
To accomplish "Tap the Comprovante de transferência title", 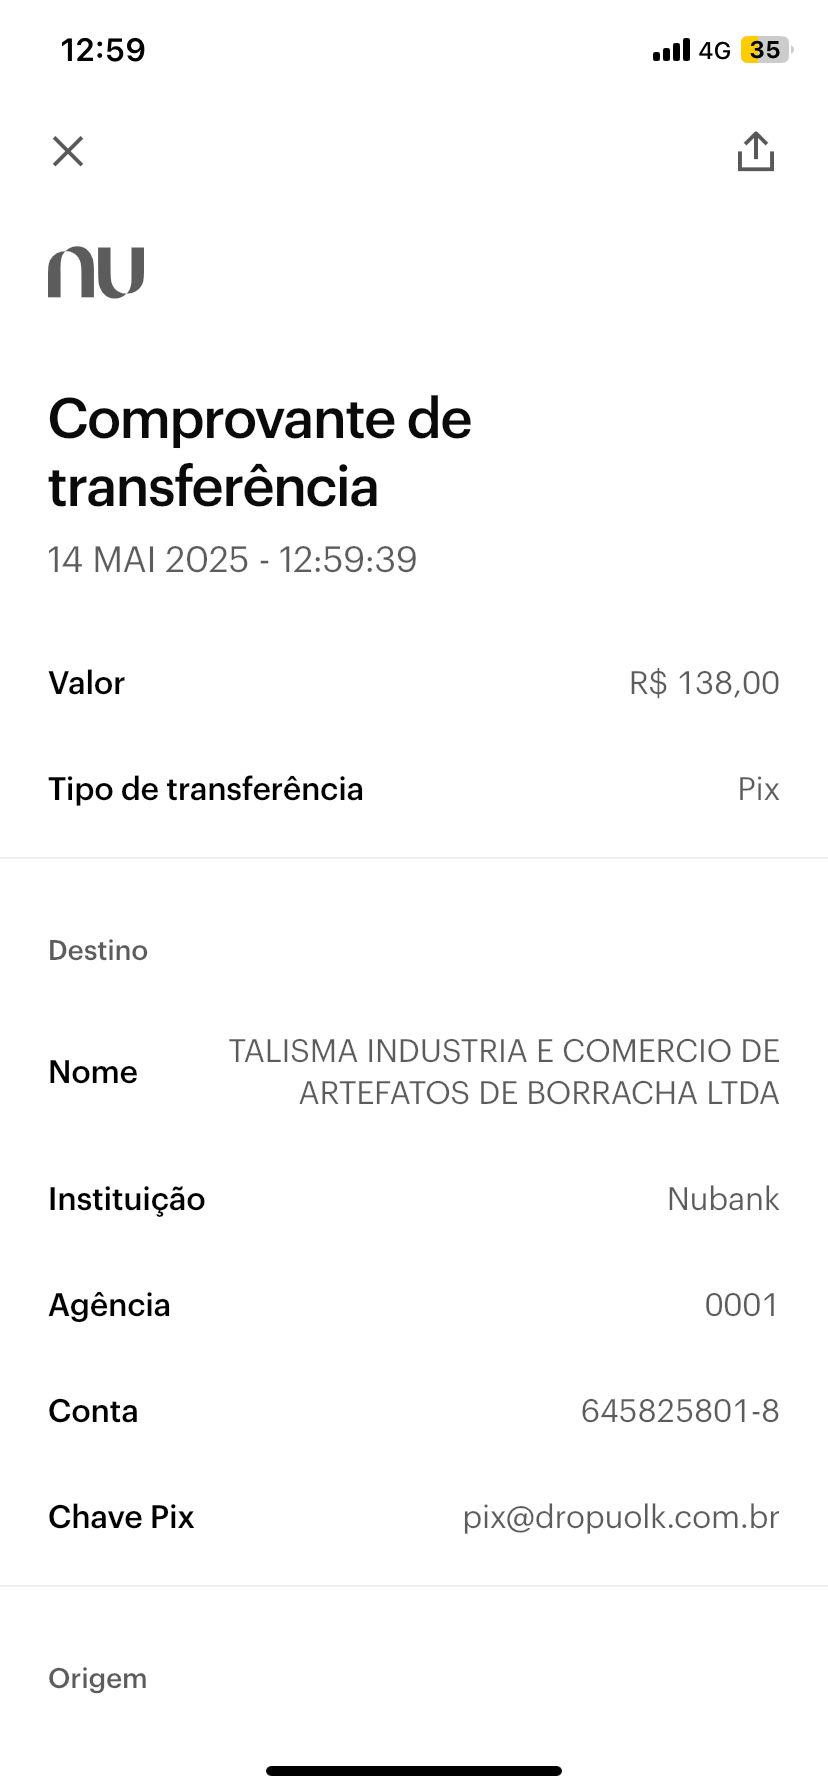I will (260, 452).
